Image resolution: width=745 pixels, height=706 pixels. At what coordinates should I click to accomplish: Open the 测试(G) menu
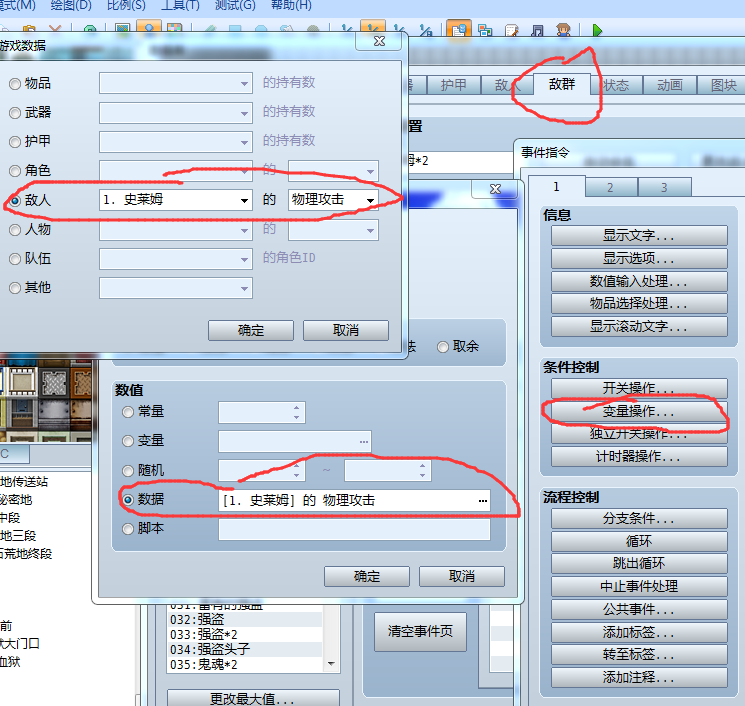click(235, 6)
